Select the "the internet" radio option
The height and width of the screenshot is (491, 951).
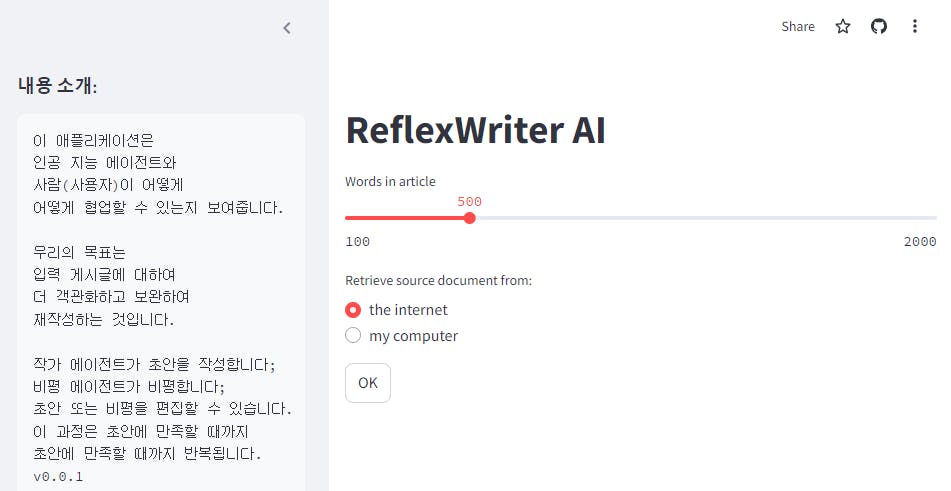click(x=353, y=310)
